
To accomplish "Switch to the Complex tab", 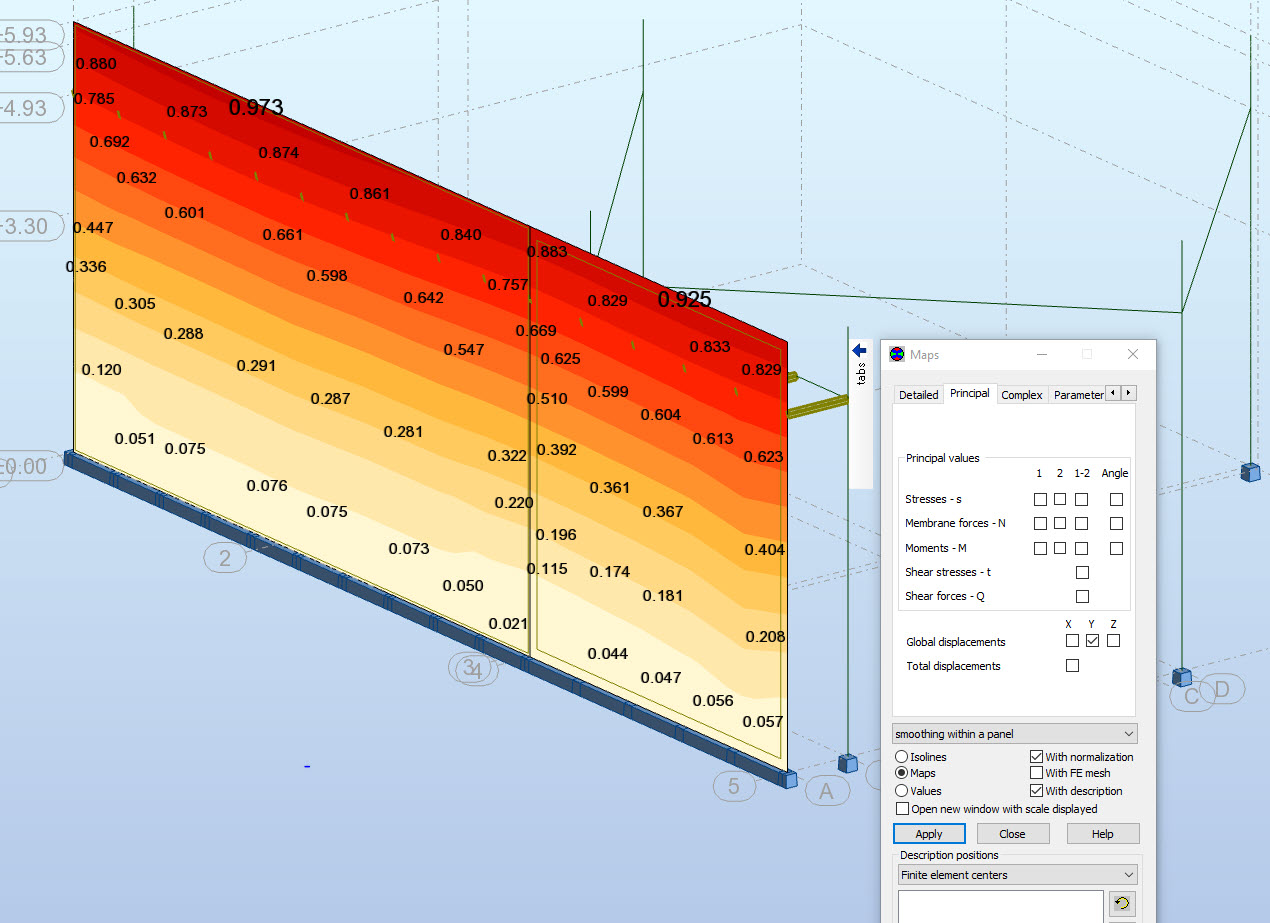I will coord(1021,394).
